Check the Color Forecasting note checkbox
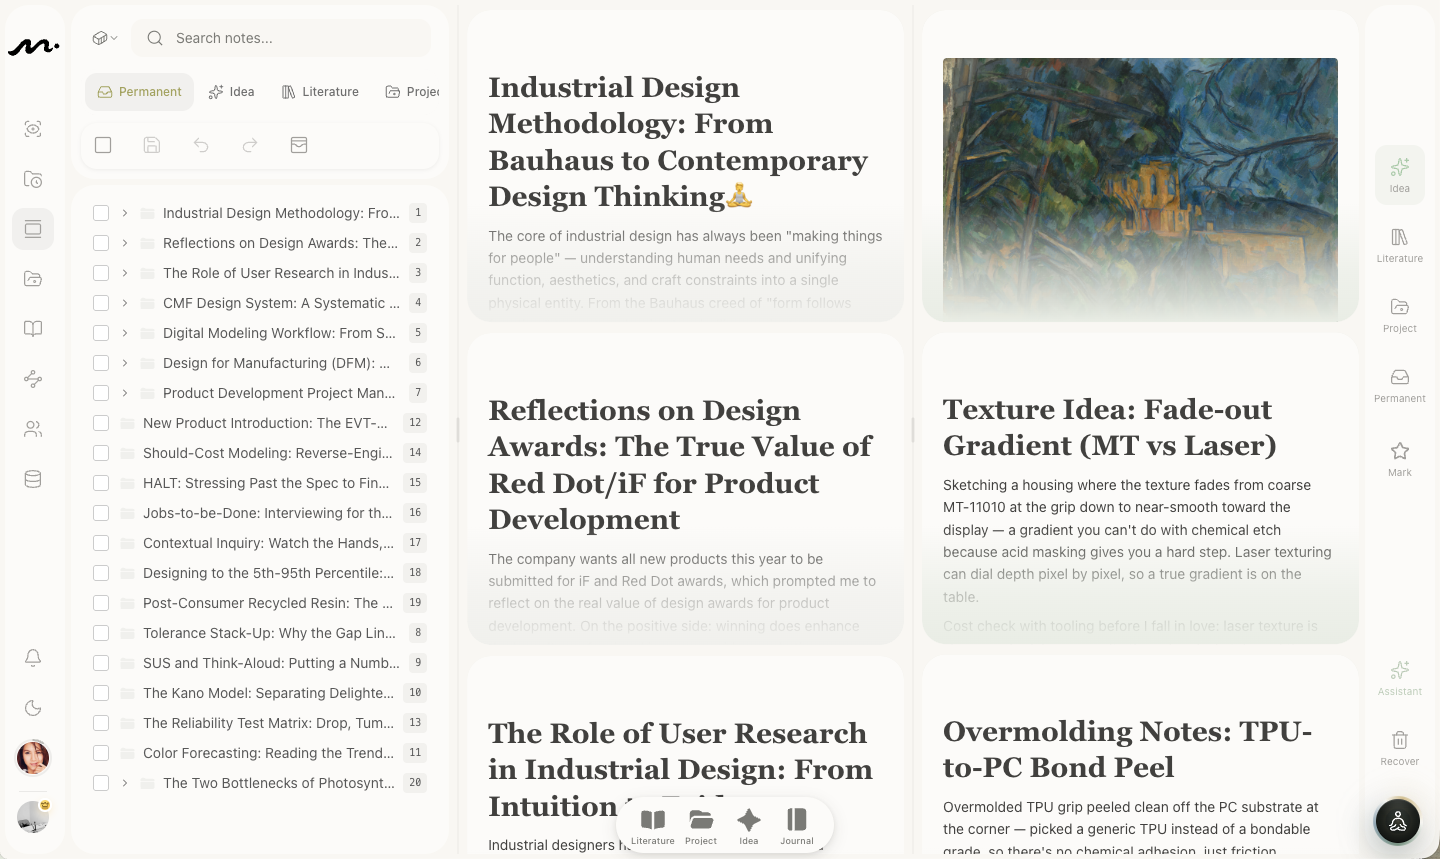 101,753
